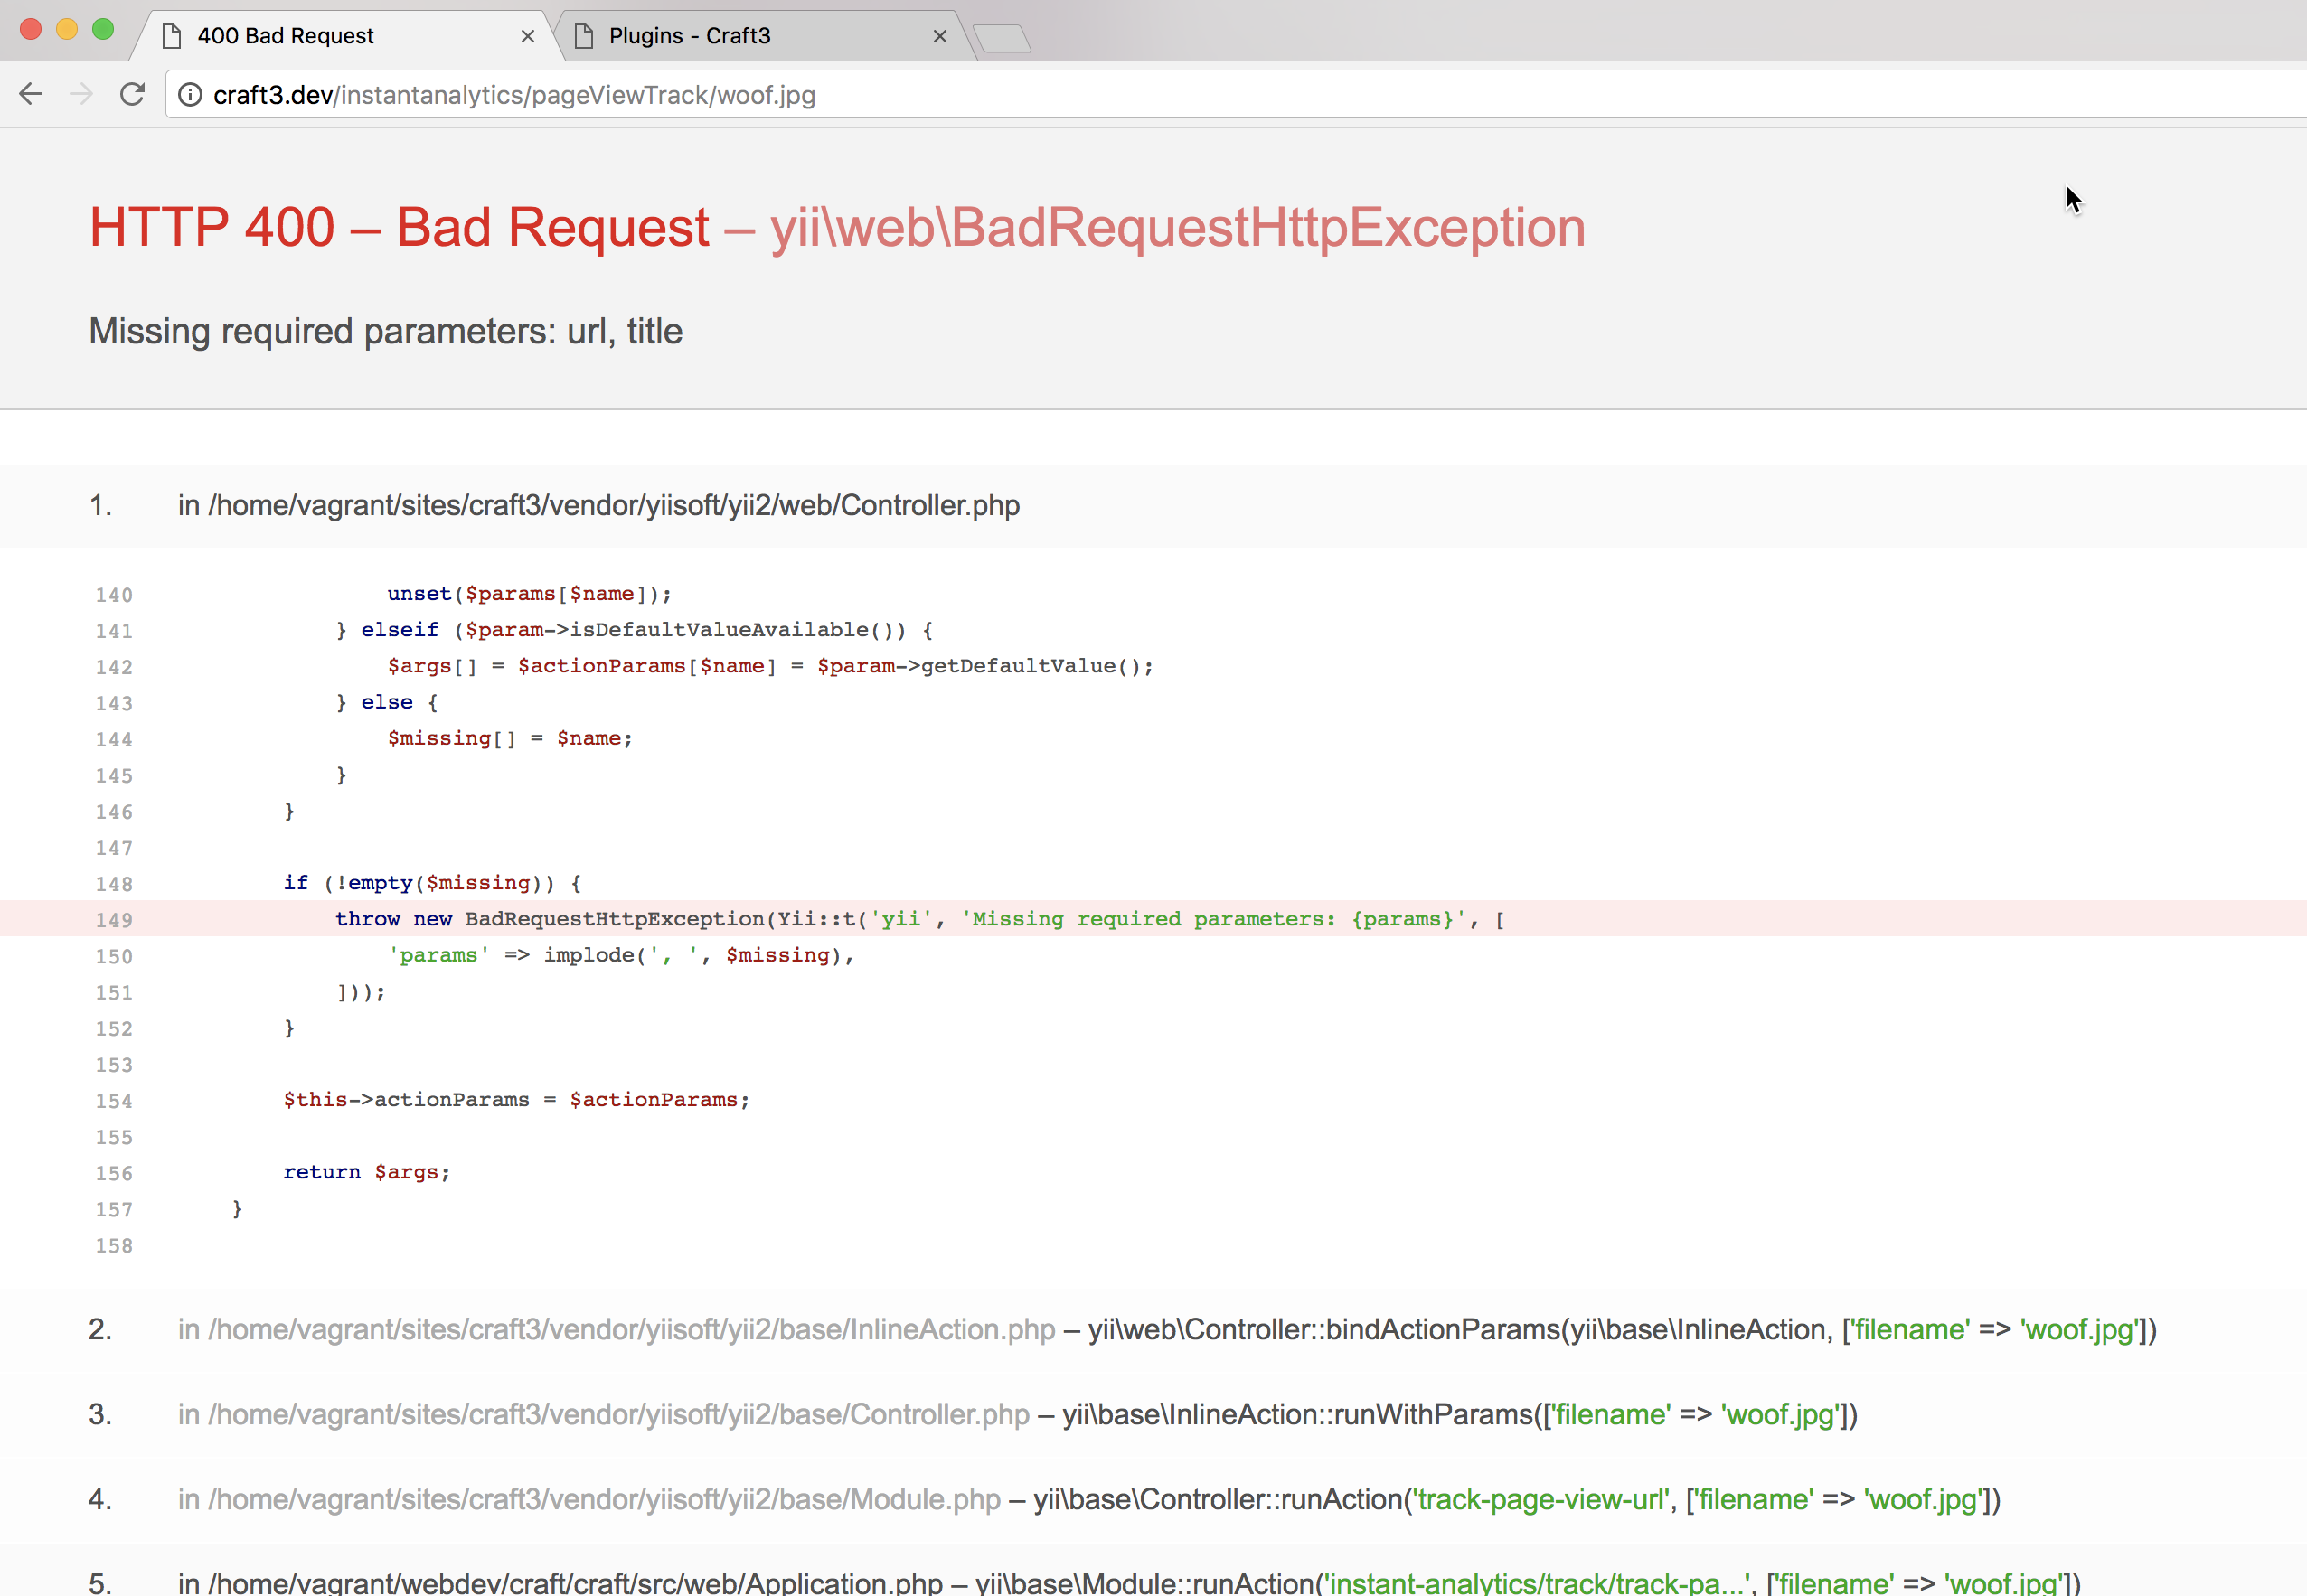2307x1596 pixels.
Task: Expand stack trace item 4, Module.php
Action: [x=589, y=1500]
